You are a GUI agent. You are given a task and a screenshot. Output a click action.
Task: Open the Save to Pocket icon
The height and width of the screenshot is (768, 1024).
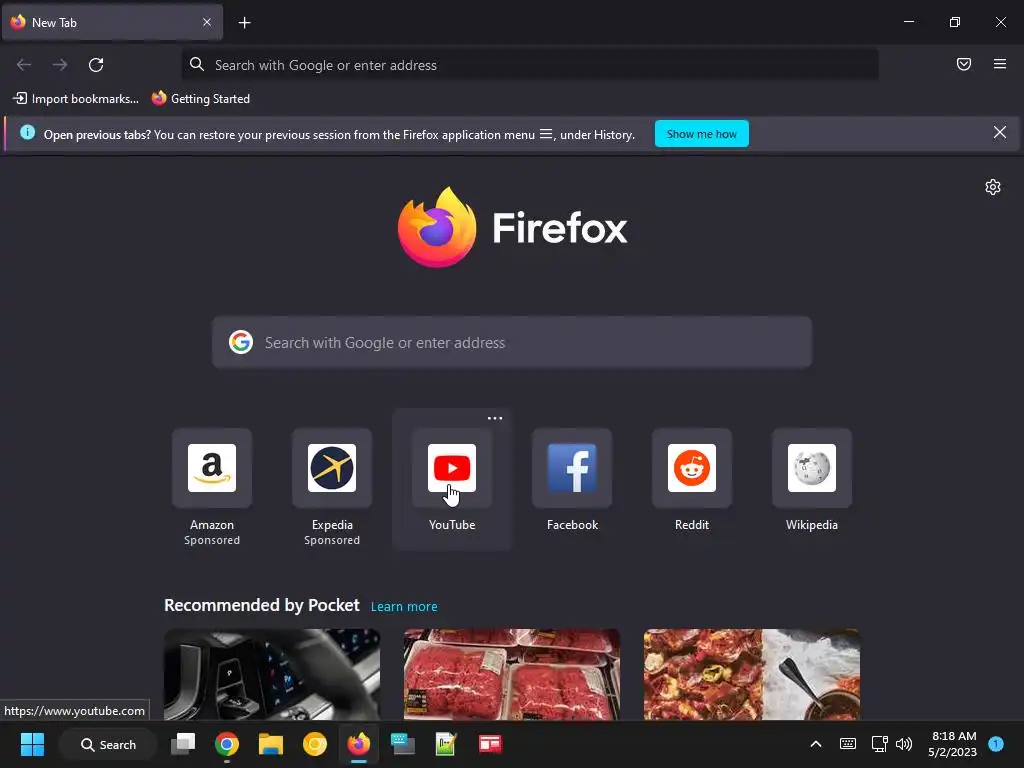964,64
